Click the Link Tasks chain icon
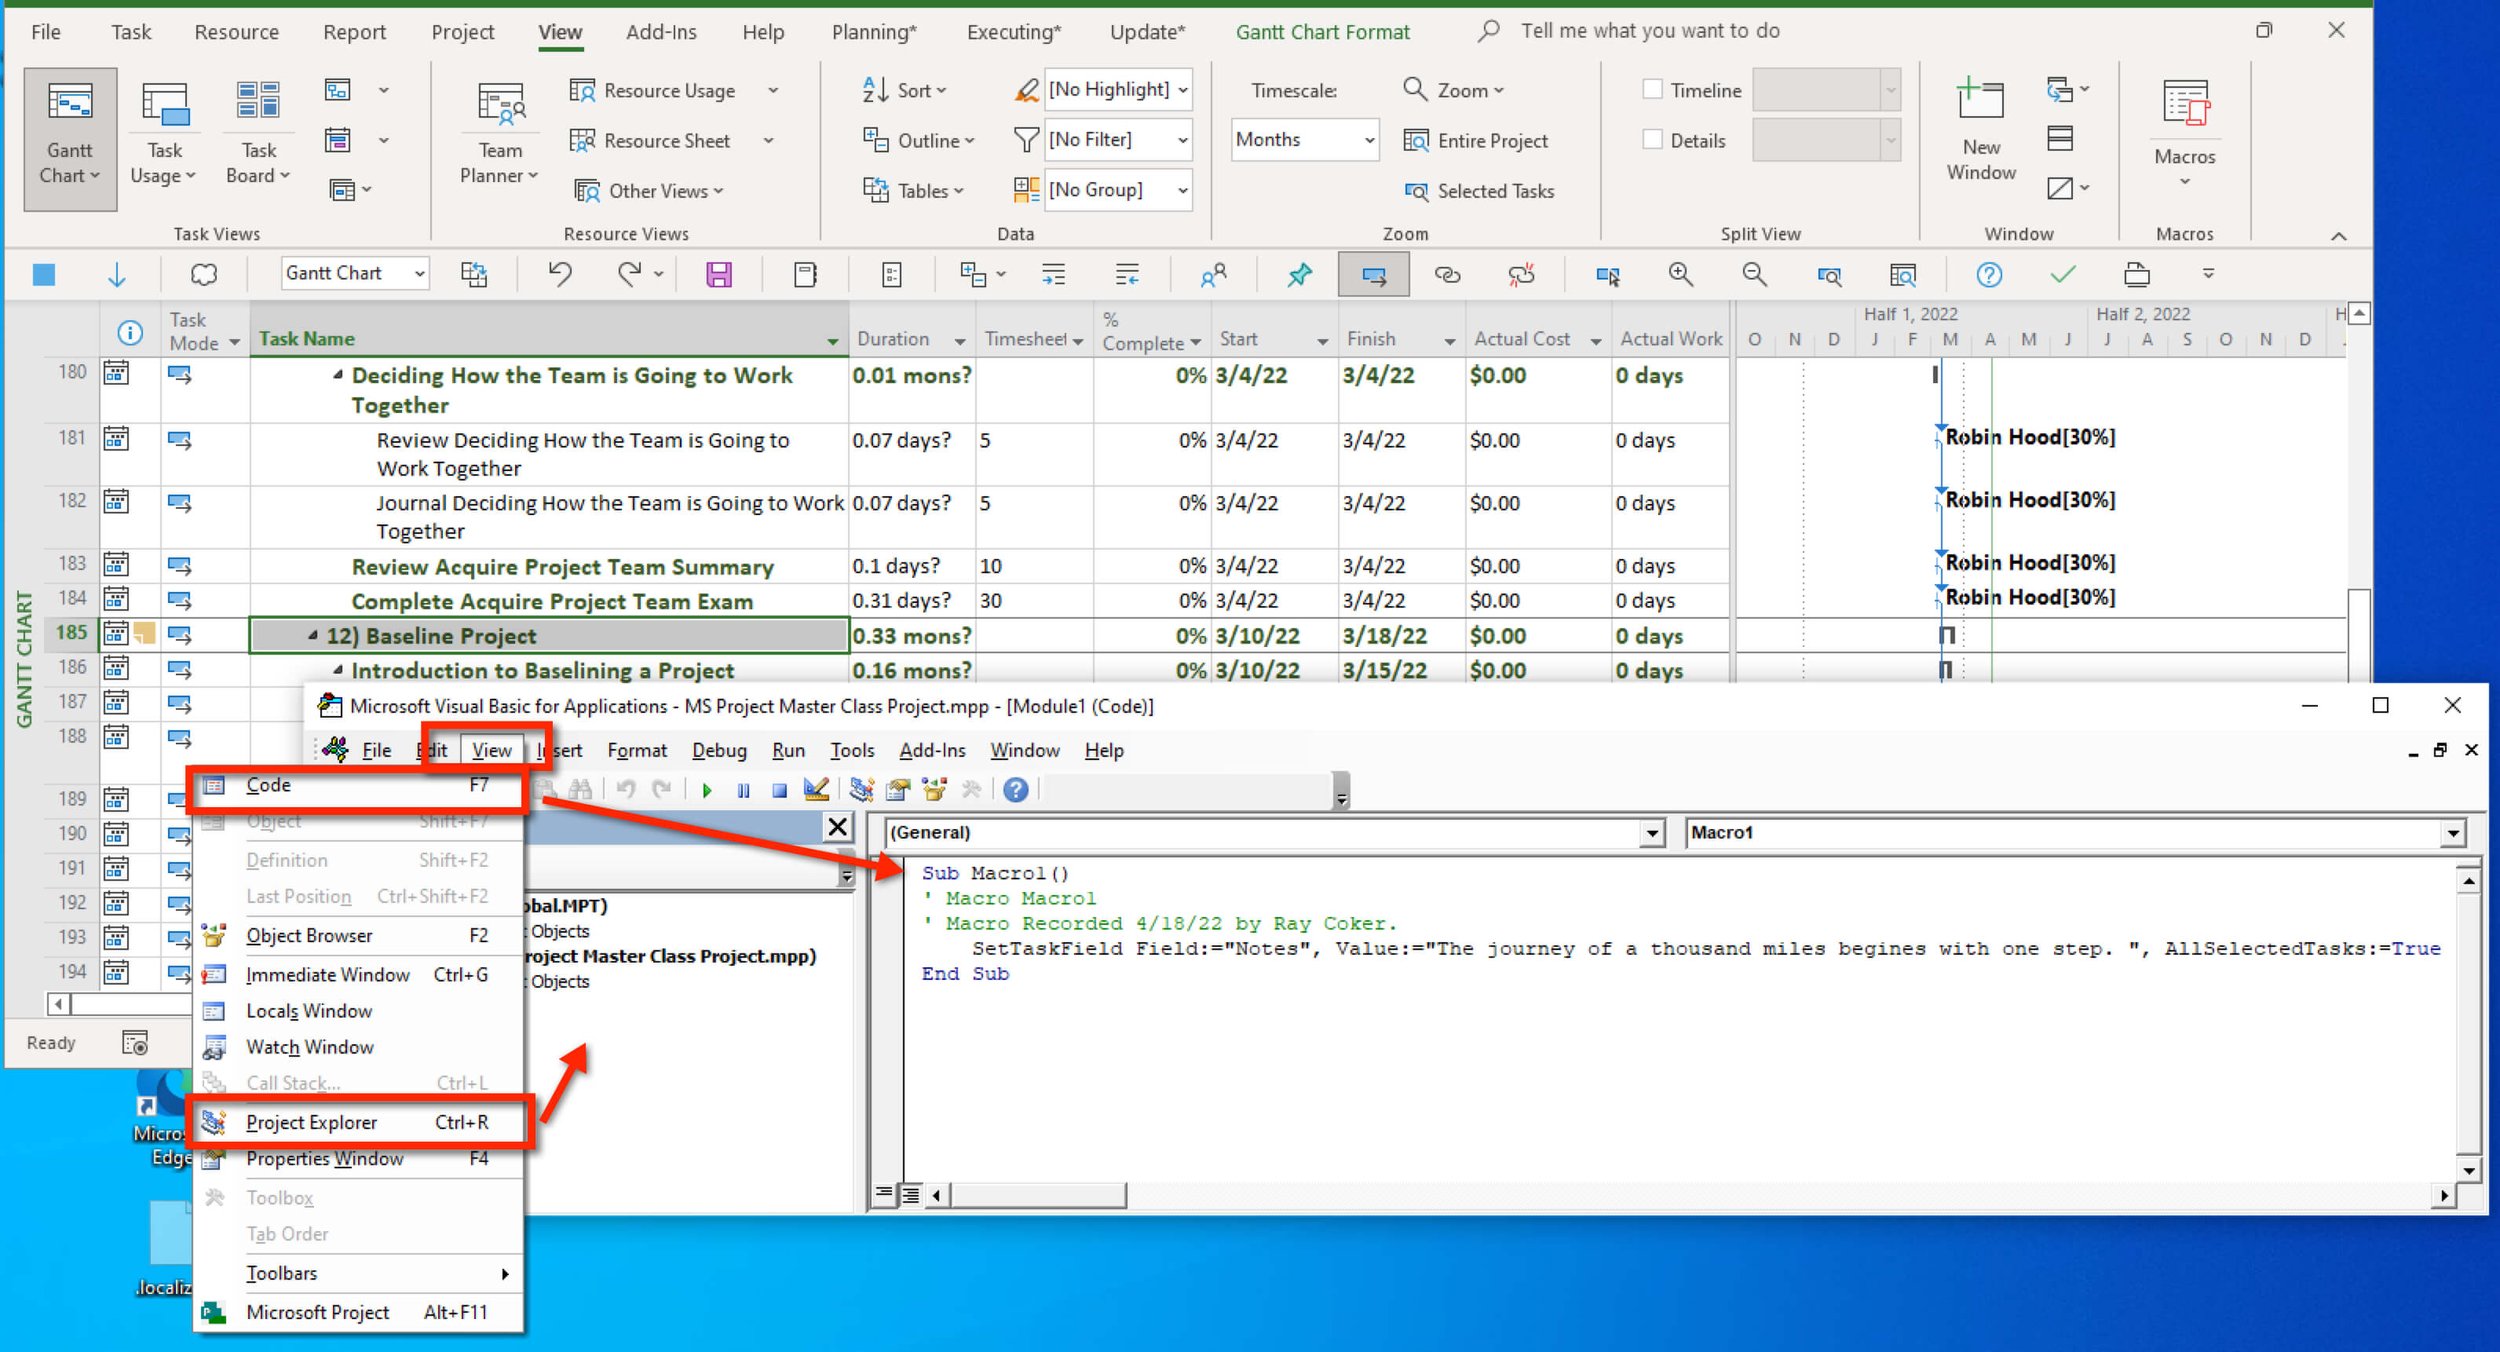The height and width of the screenshot is (1352, 2500). click(x=1447, y=274)
